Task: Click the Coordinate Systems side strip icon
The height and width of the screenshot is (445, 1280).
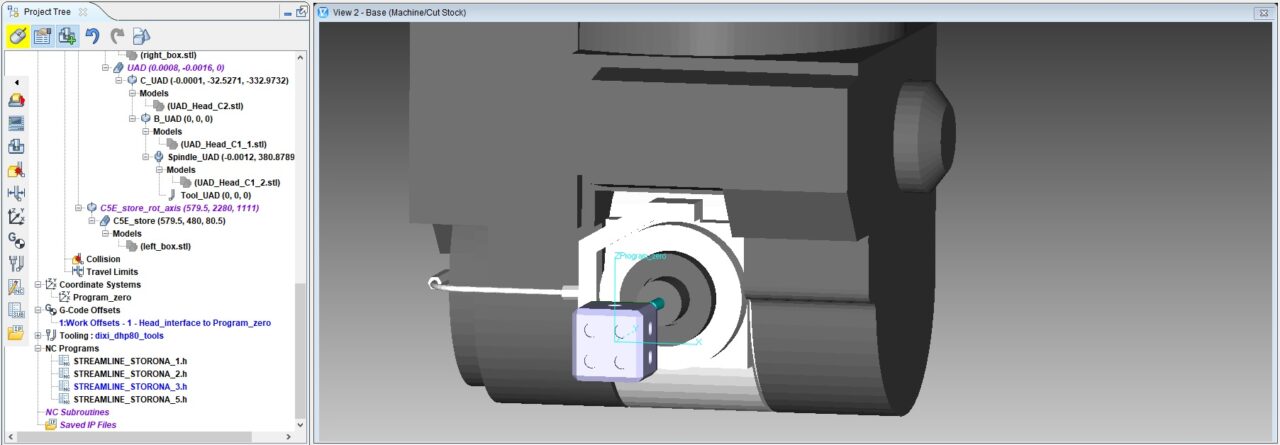Action: 16,216
